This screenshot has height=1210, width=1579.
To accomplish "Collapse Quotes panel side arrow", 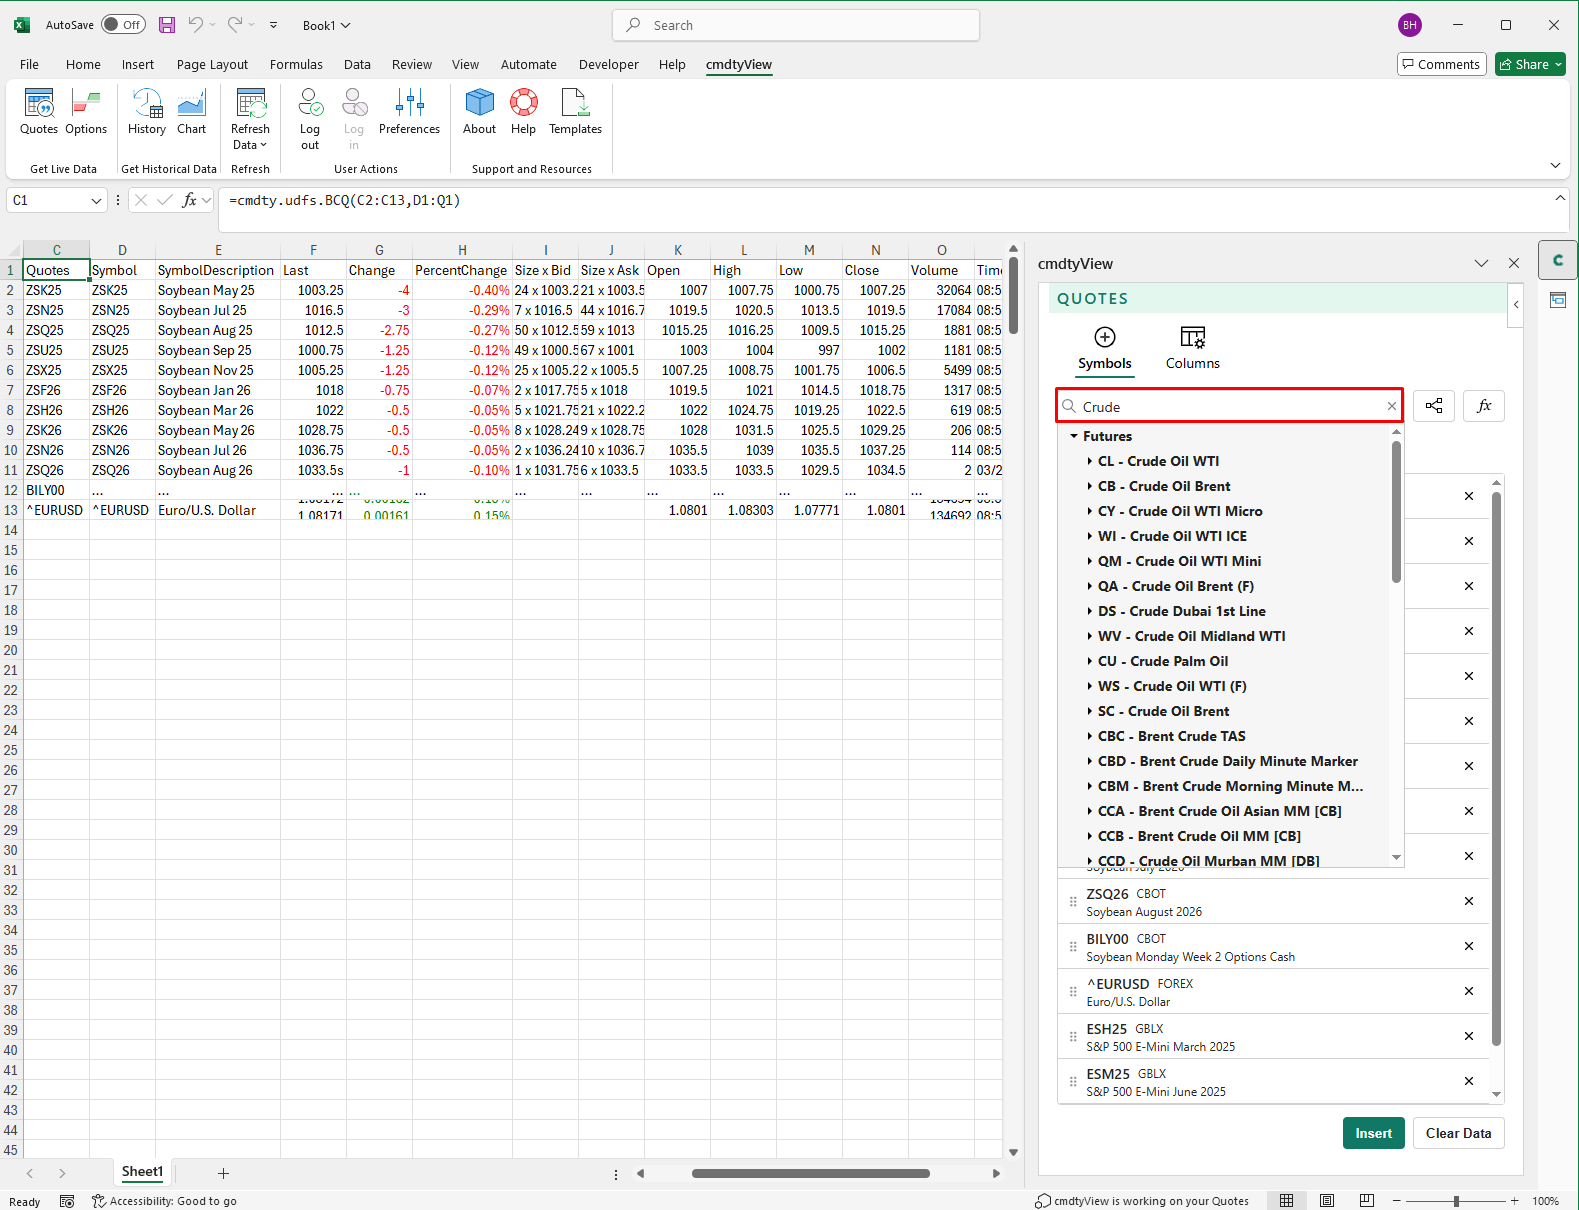I will point(1516,304).
